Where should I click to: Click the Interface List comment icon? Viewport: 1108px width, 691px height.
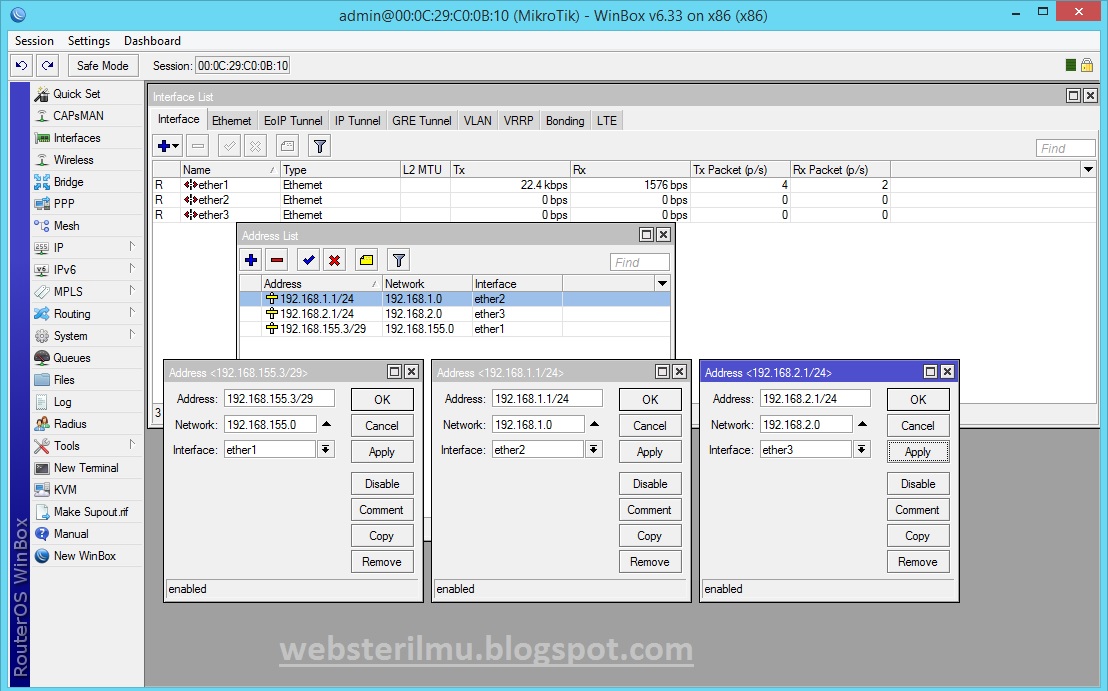click(287, 146)
